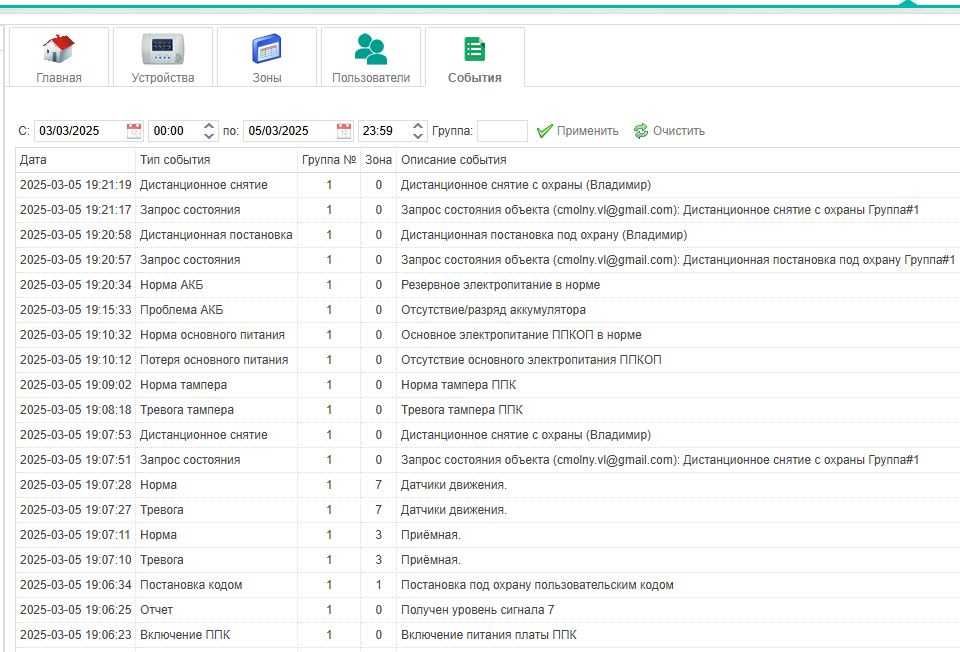
Task: Click the Норма основного питания cell
Action: pyautogui.click(x=216, y=335)
